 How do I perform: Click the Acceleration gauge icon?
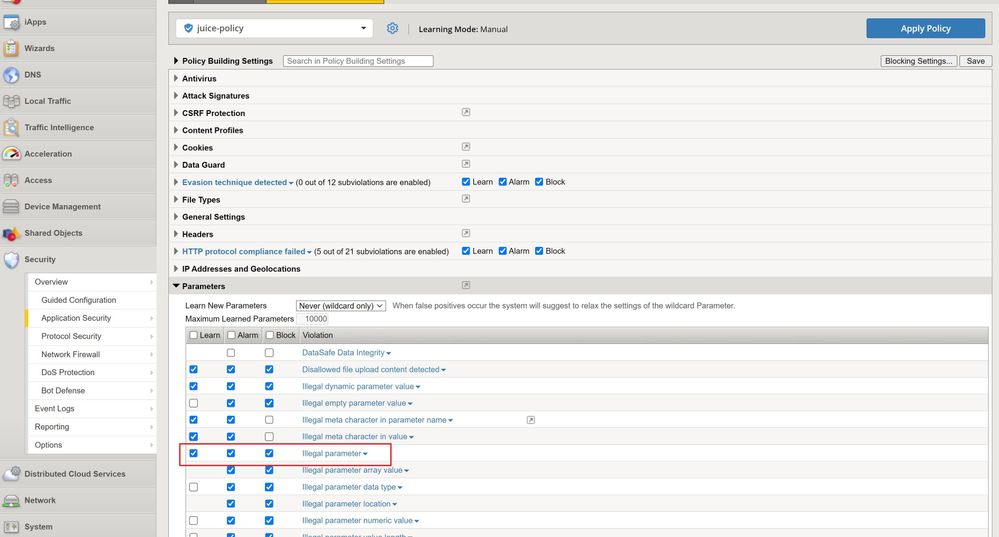click(11, 154)
